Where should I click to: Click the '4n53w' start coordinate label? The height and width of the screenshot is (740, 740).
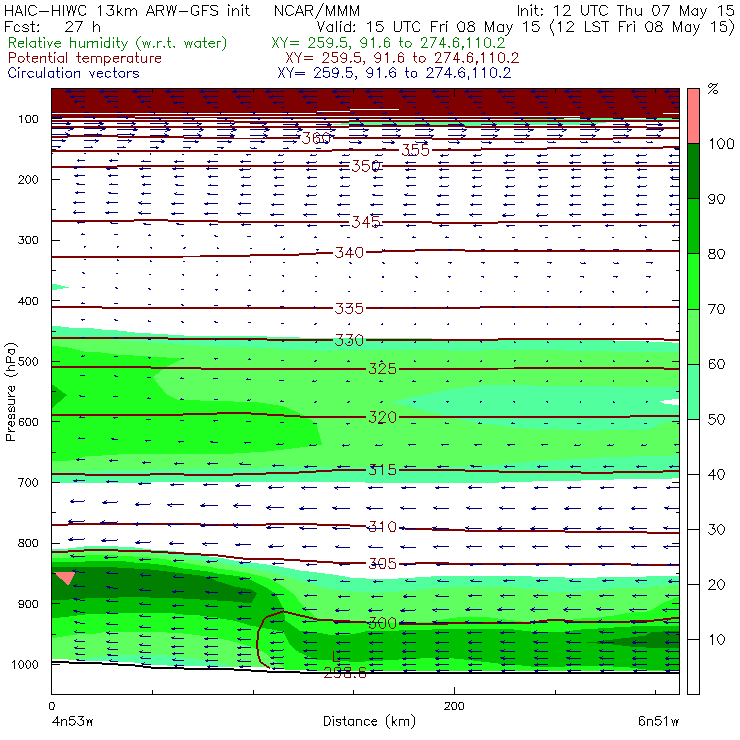pyautogui.click(x=72, y=721)
